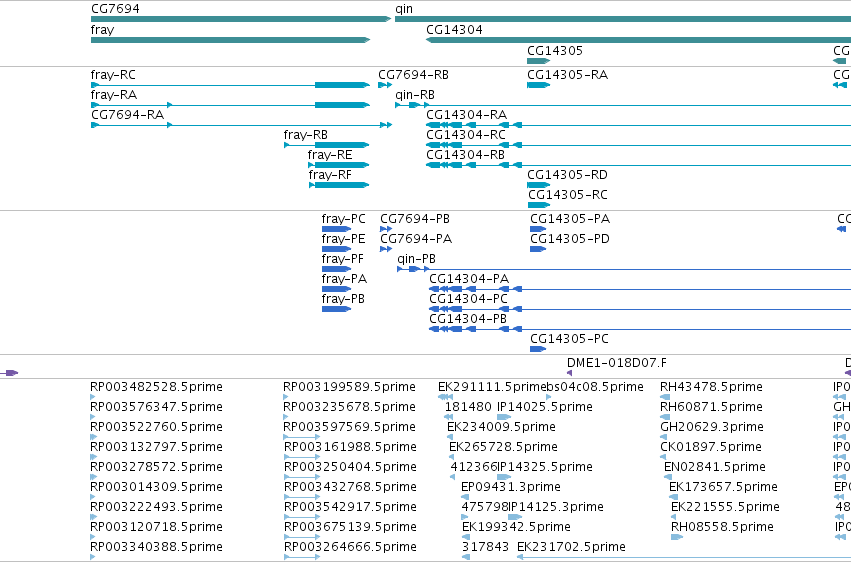Viewport: 851px width, 562px height.
Task: Select protein fray-PE
Action: click(x=344, y=239)
